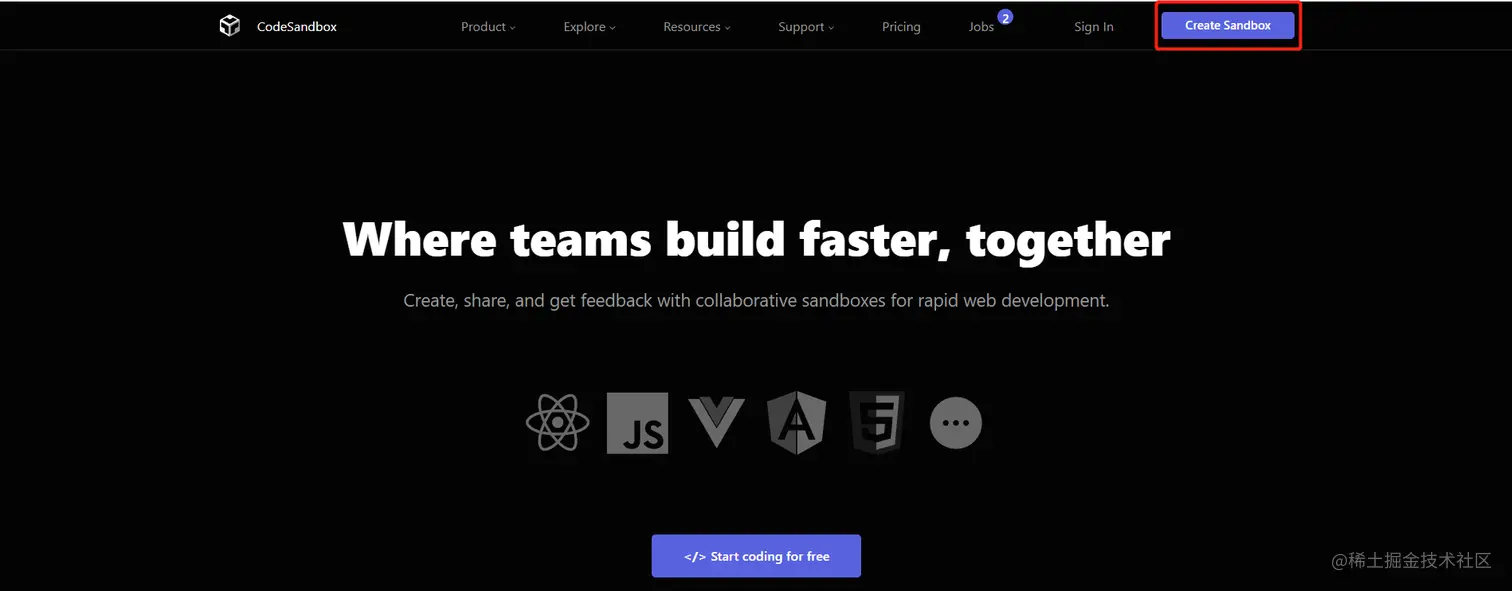Click the Sign In link

coord(1094,27)
